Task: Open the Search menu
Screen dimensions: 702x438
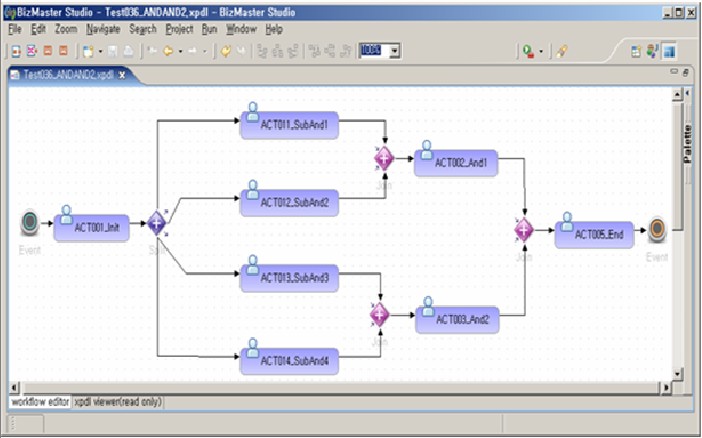Action: pos(143,29)
